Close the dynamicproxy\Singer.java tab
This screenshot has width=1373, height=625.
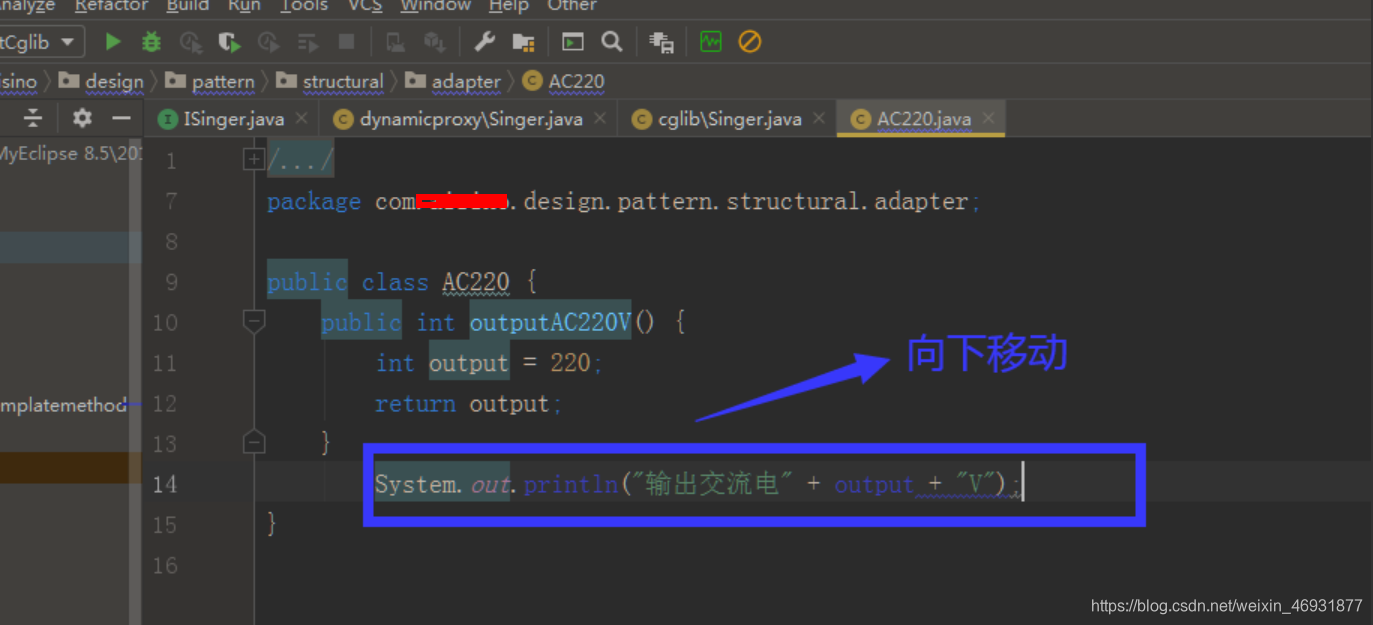(x=600, y=118)
